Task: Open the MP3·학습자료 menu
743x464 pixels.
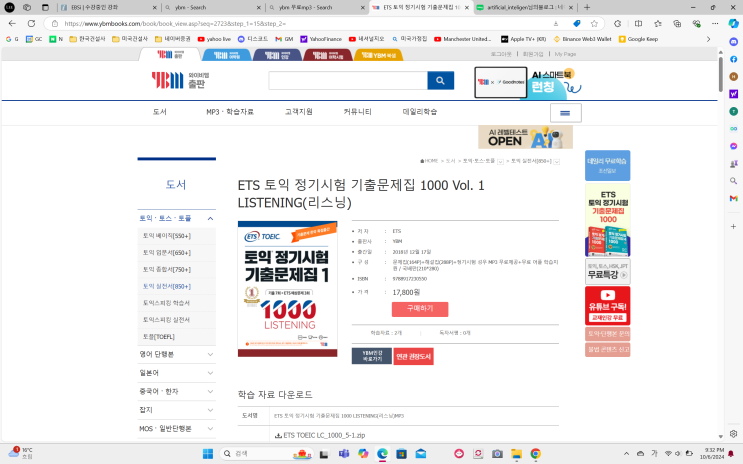Action: pyautogui.click(x=230, y=112)
